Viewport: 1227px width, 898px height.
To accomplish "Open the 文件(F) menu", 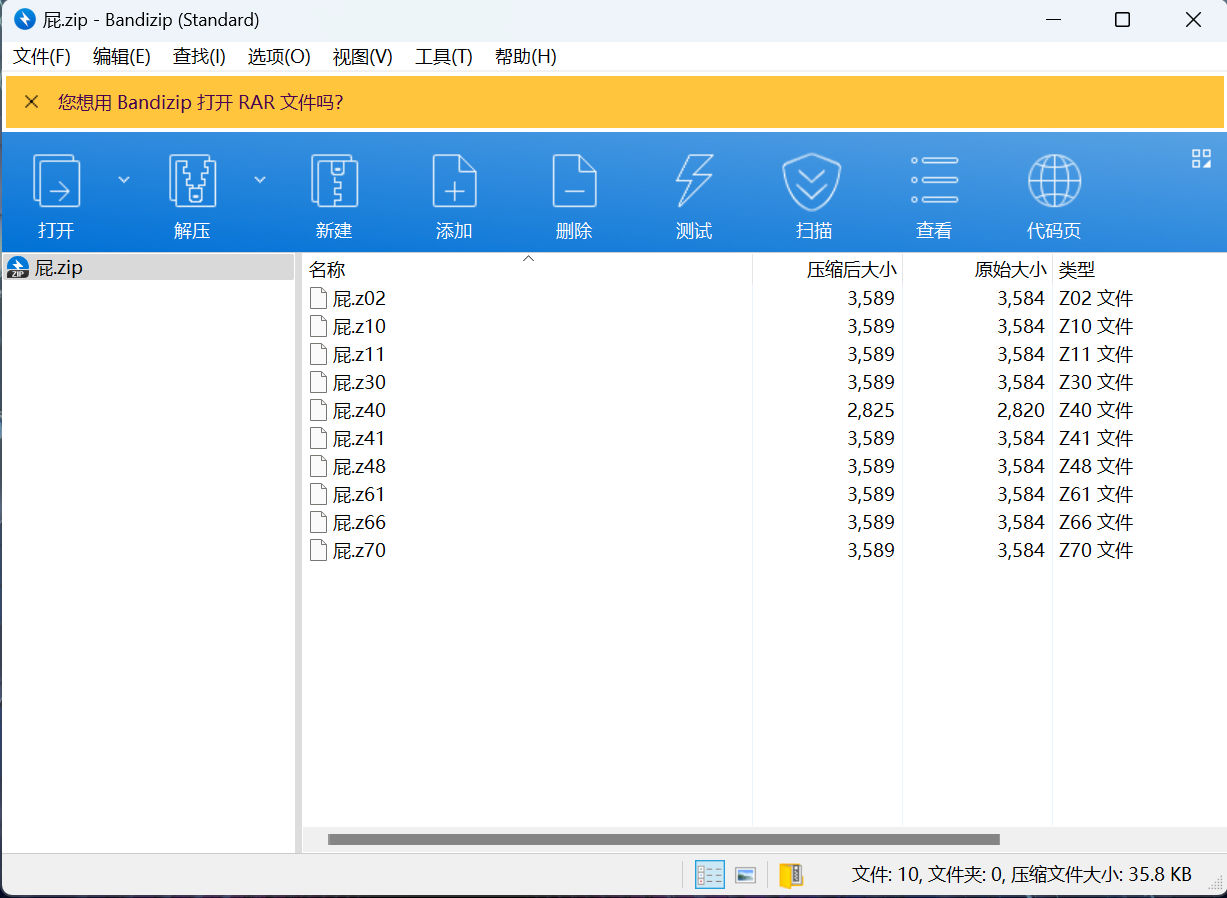I will [x=42, y=57].
